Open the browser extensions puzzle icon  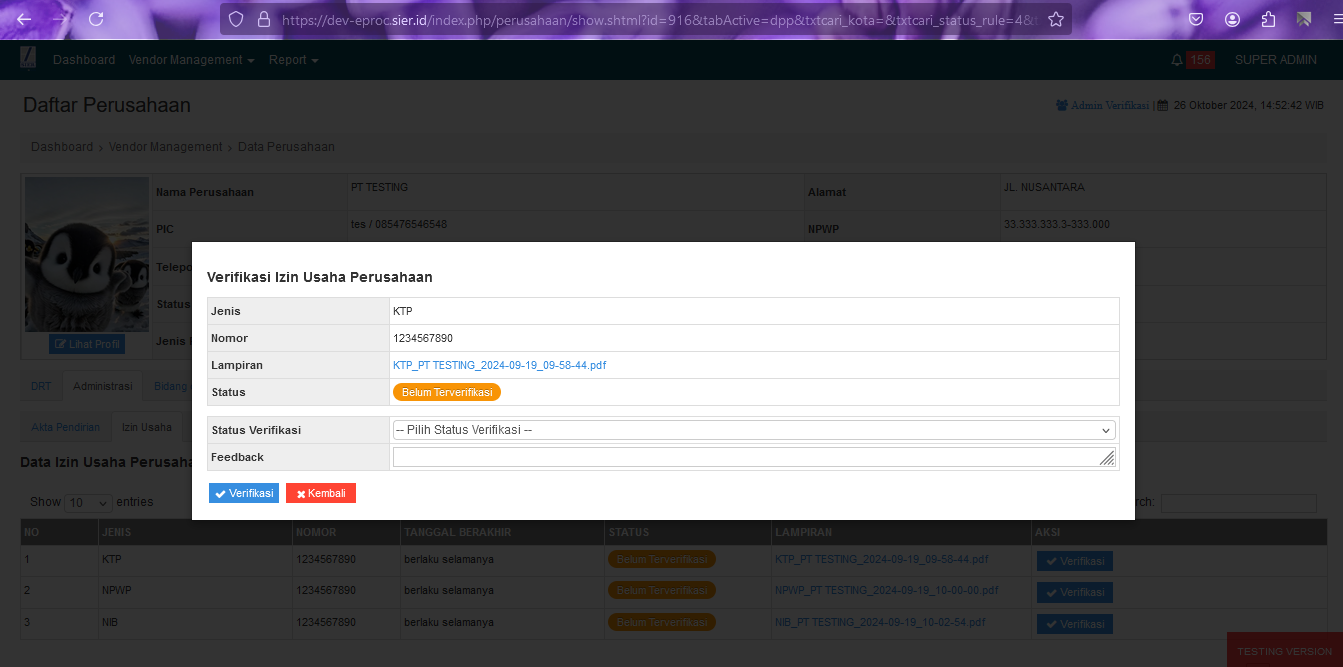tap(1268, 19)
